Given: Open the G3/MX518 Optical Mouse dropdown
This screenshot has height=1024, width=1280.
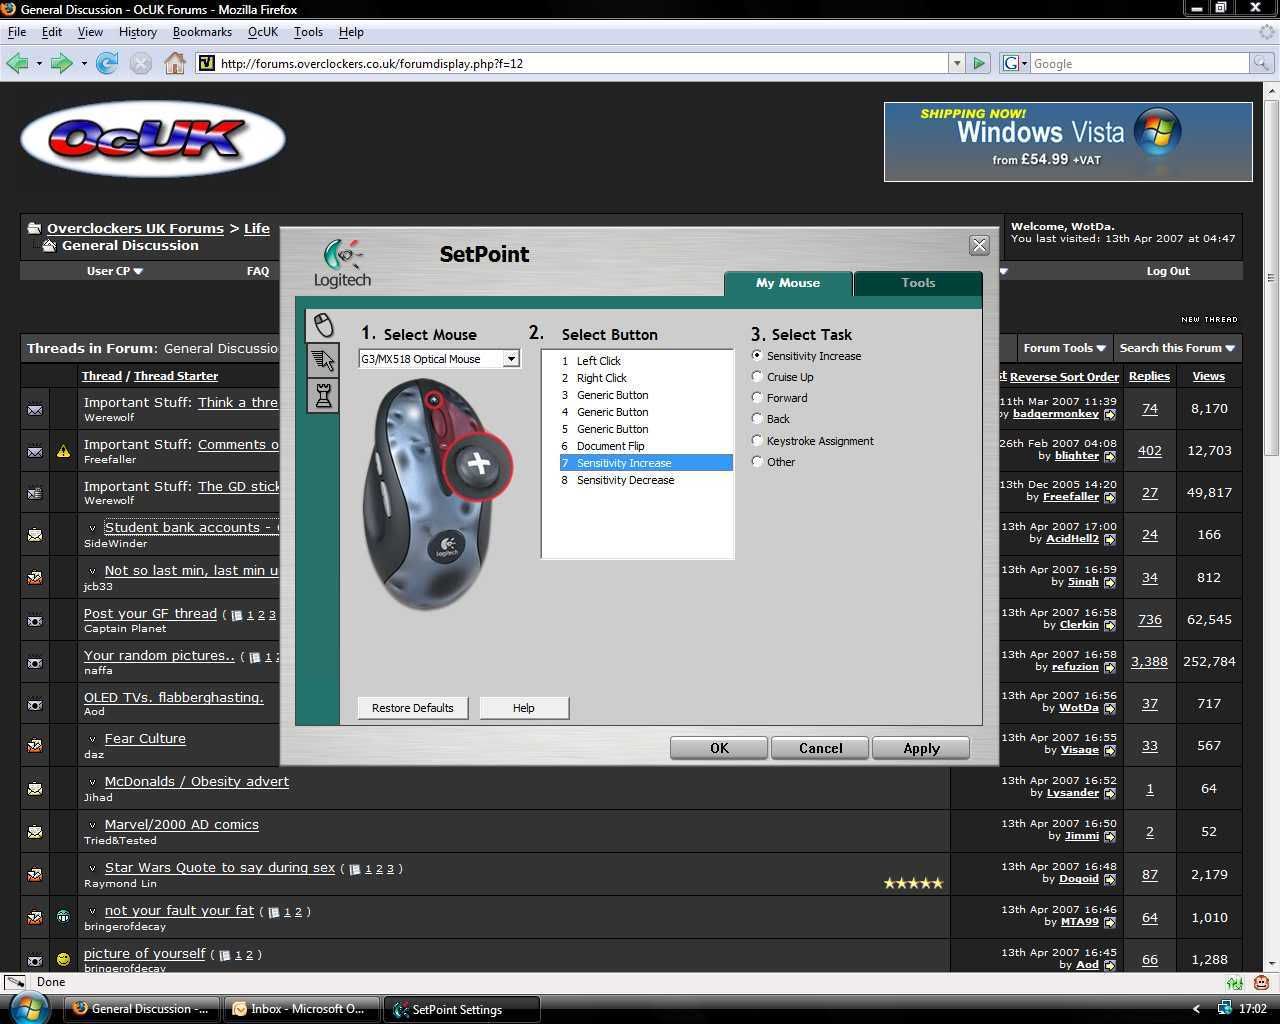Looking at the screenshot, I should click(x=510, y=359).
